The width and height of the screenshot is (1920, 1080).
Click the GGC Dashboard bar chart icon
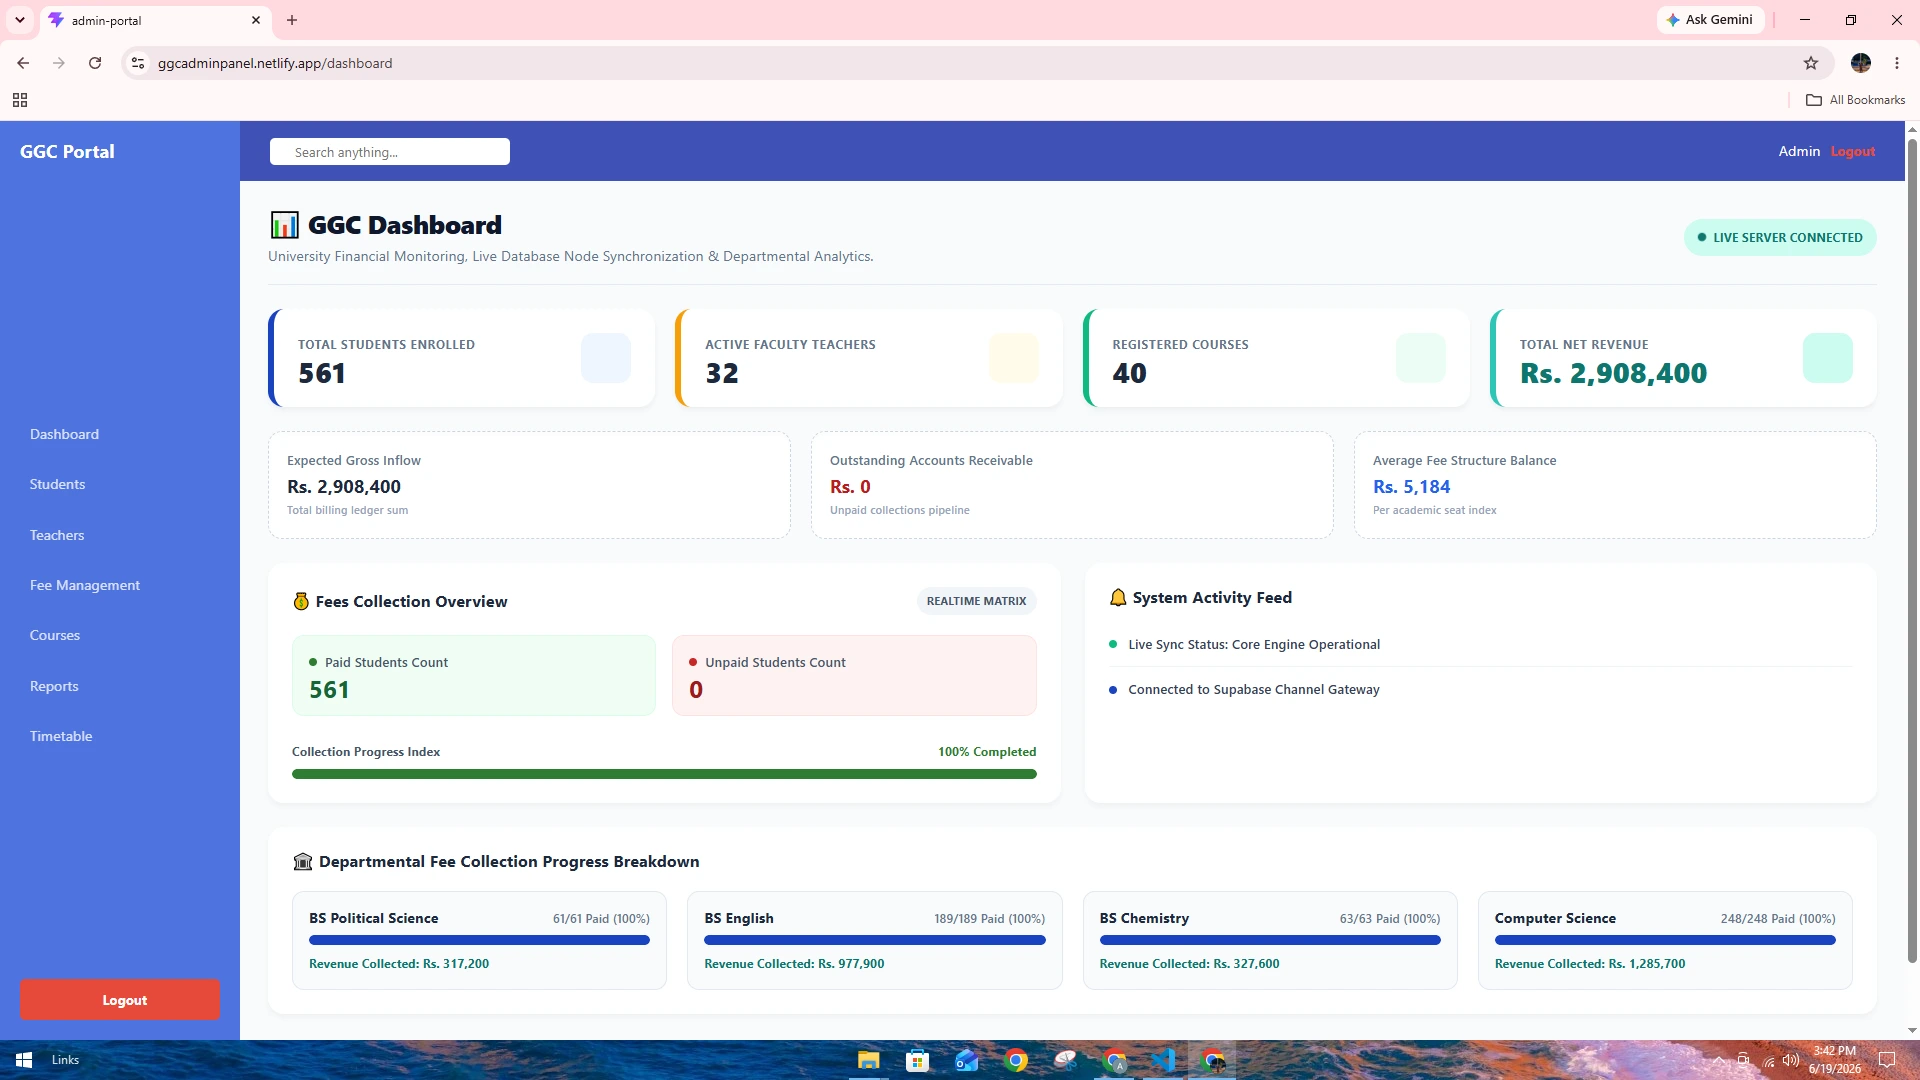tap(284, 225)
